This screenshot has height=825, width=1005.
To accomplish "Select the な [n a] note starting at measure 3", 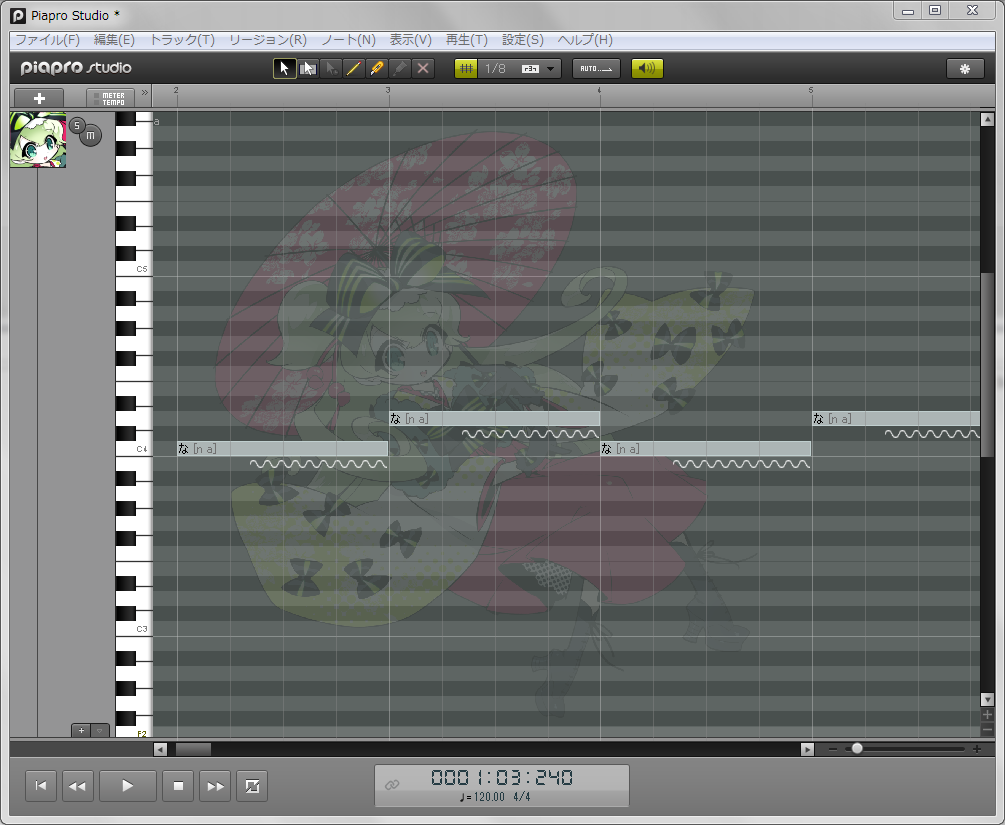I will (495, 419).
